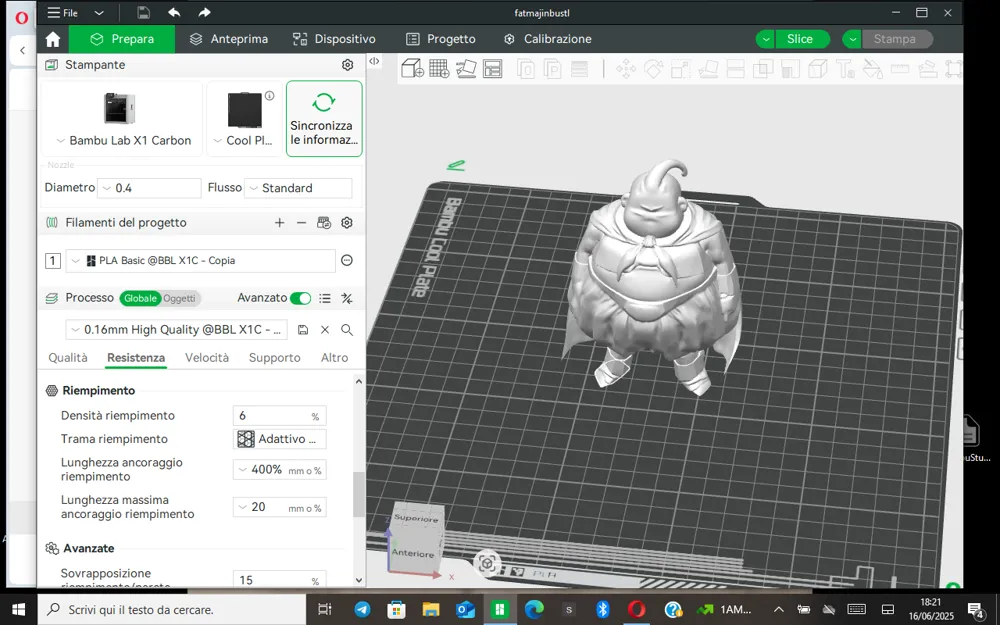
Task: Click the settings panel vertical scrollbar thumb
Action: [358, 494]
